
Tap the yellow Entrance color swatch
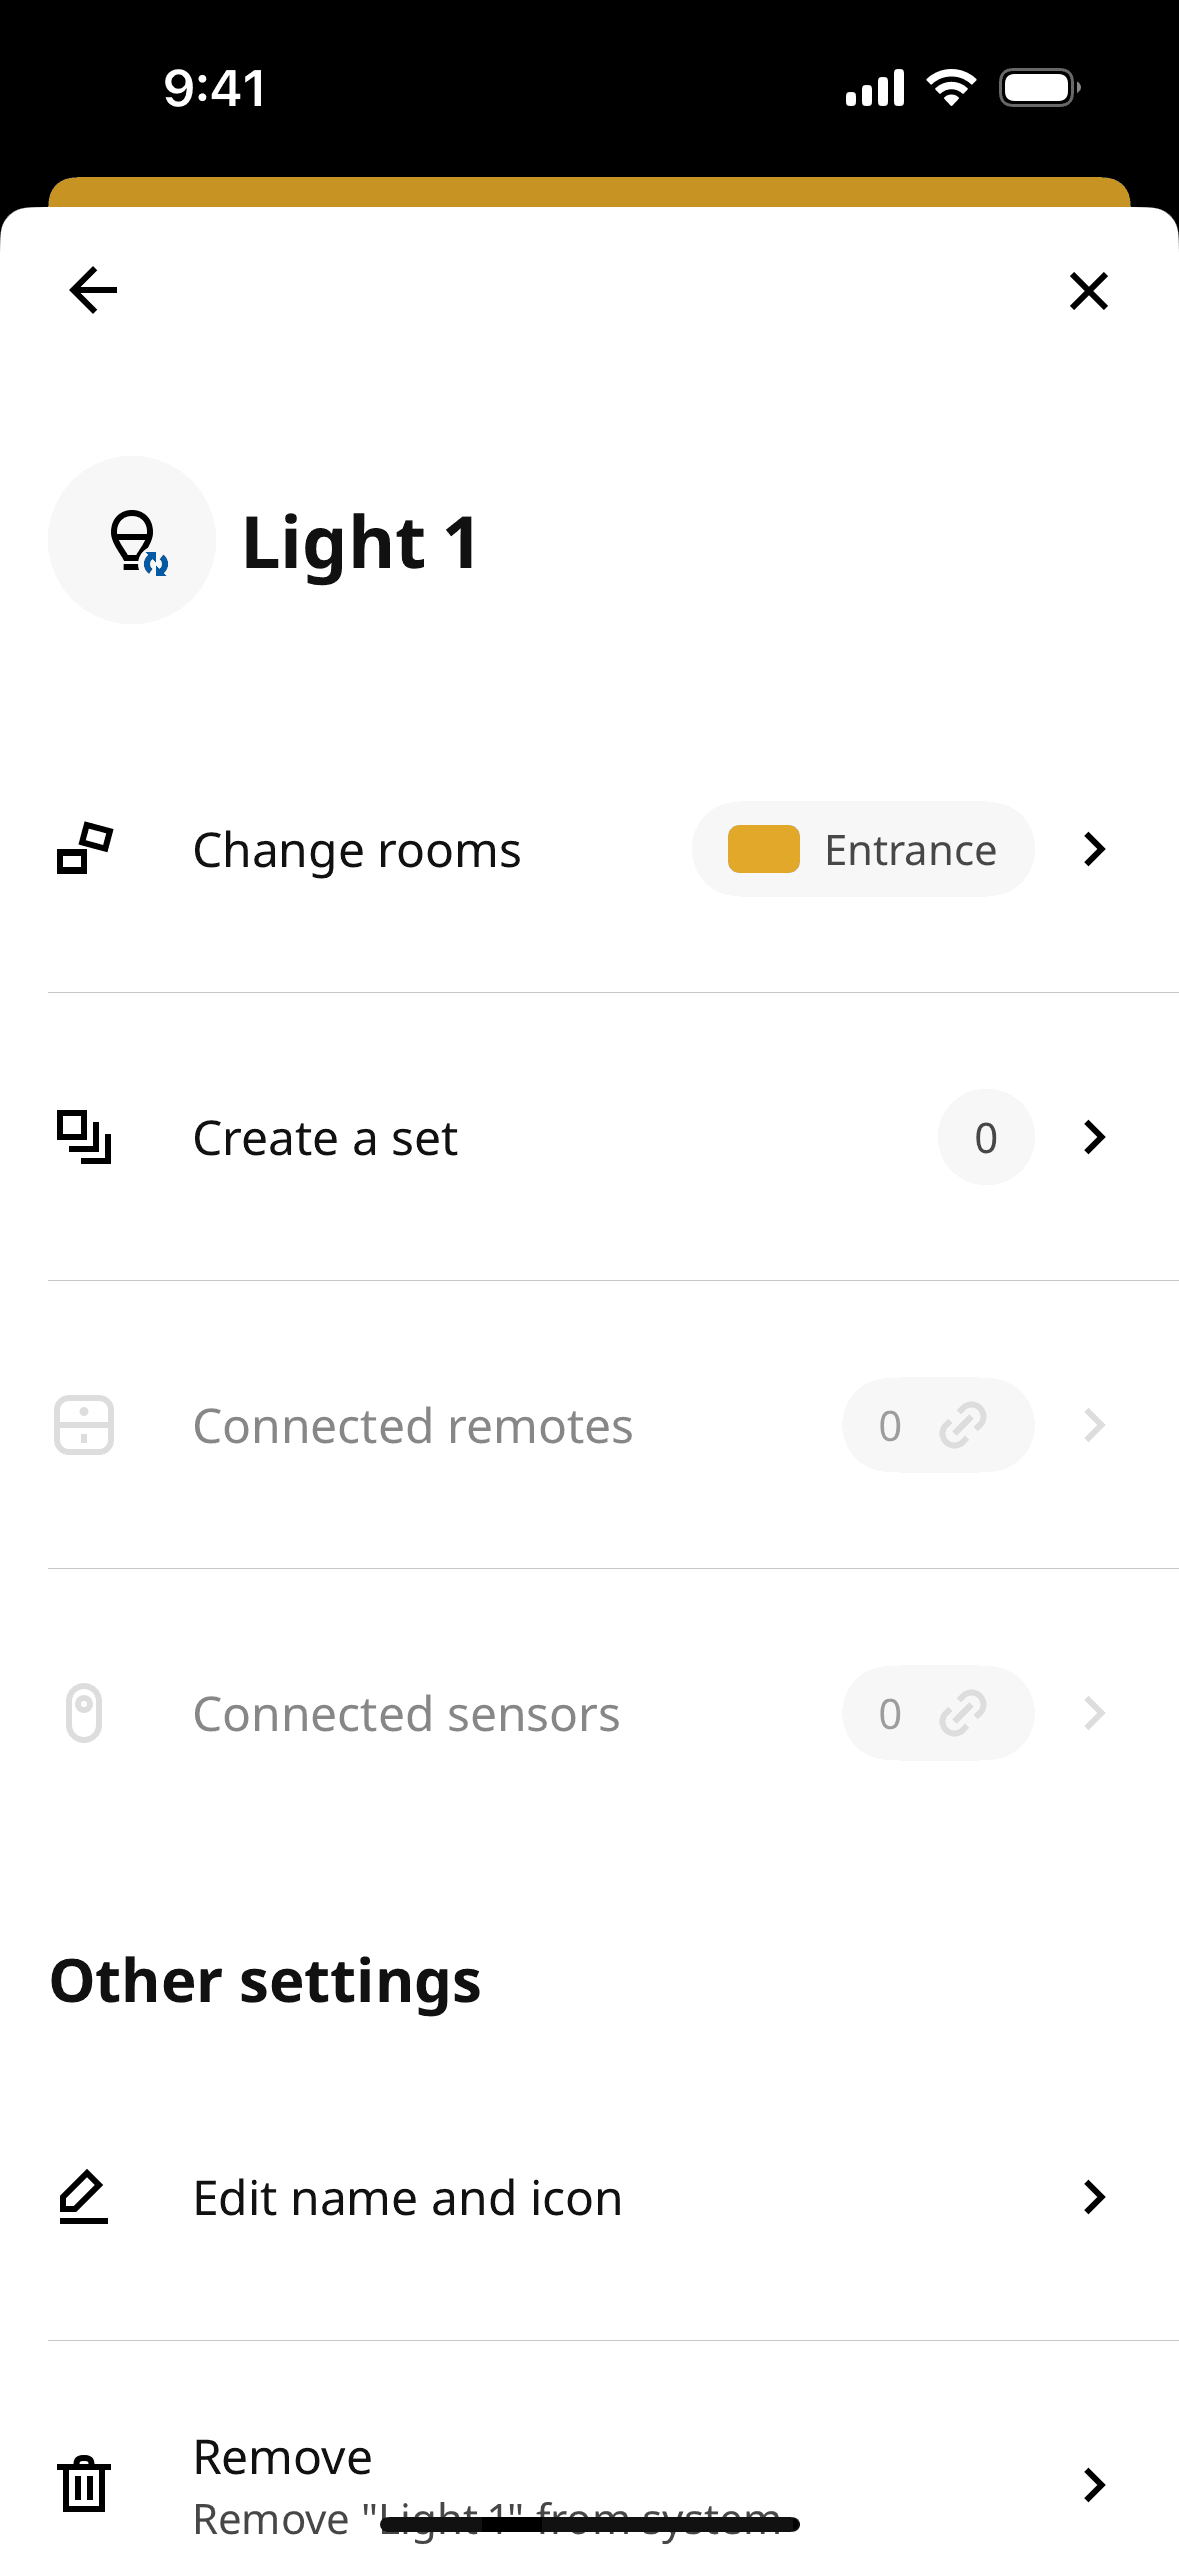(763, 849)
